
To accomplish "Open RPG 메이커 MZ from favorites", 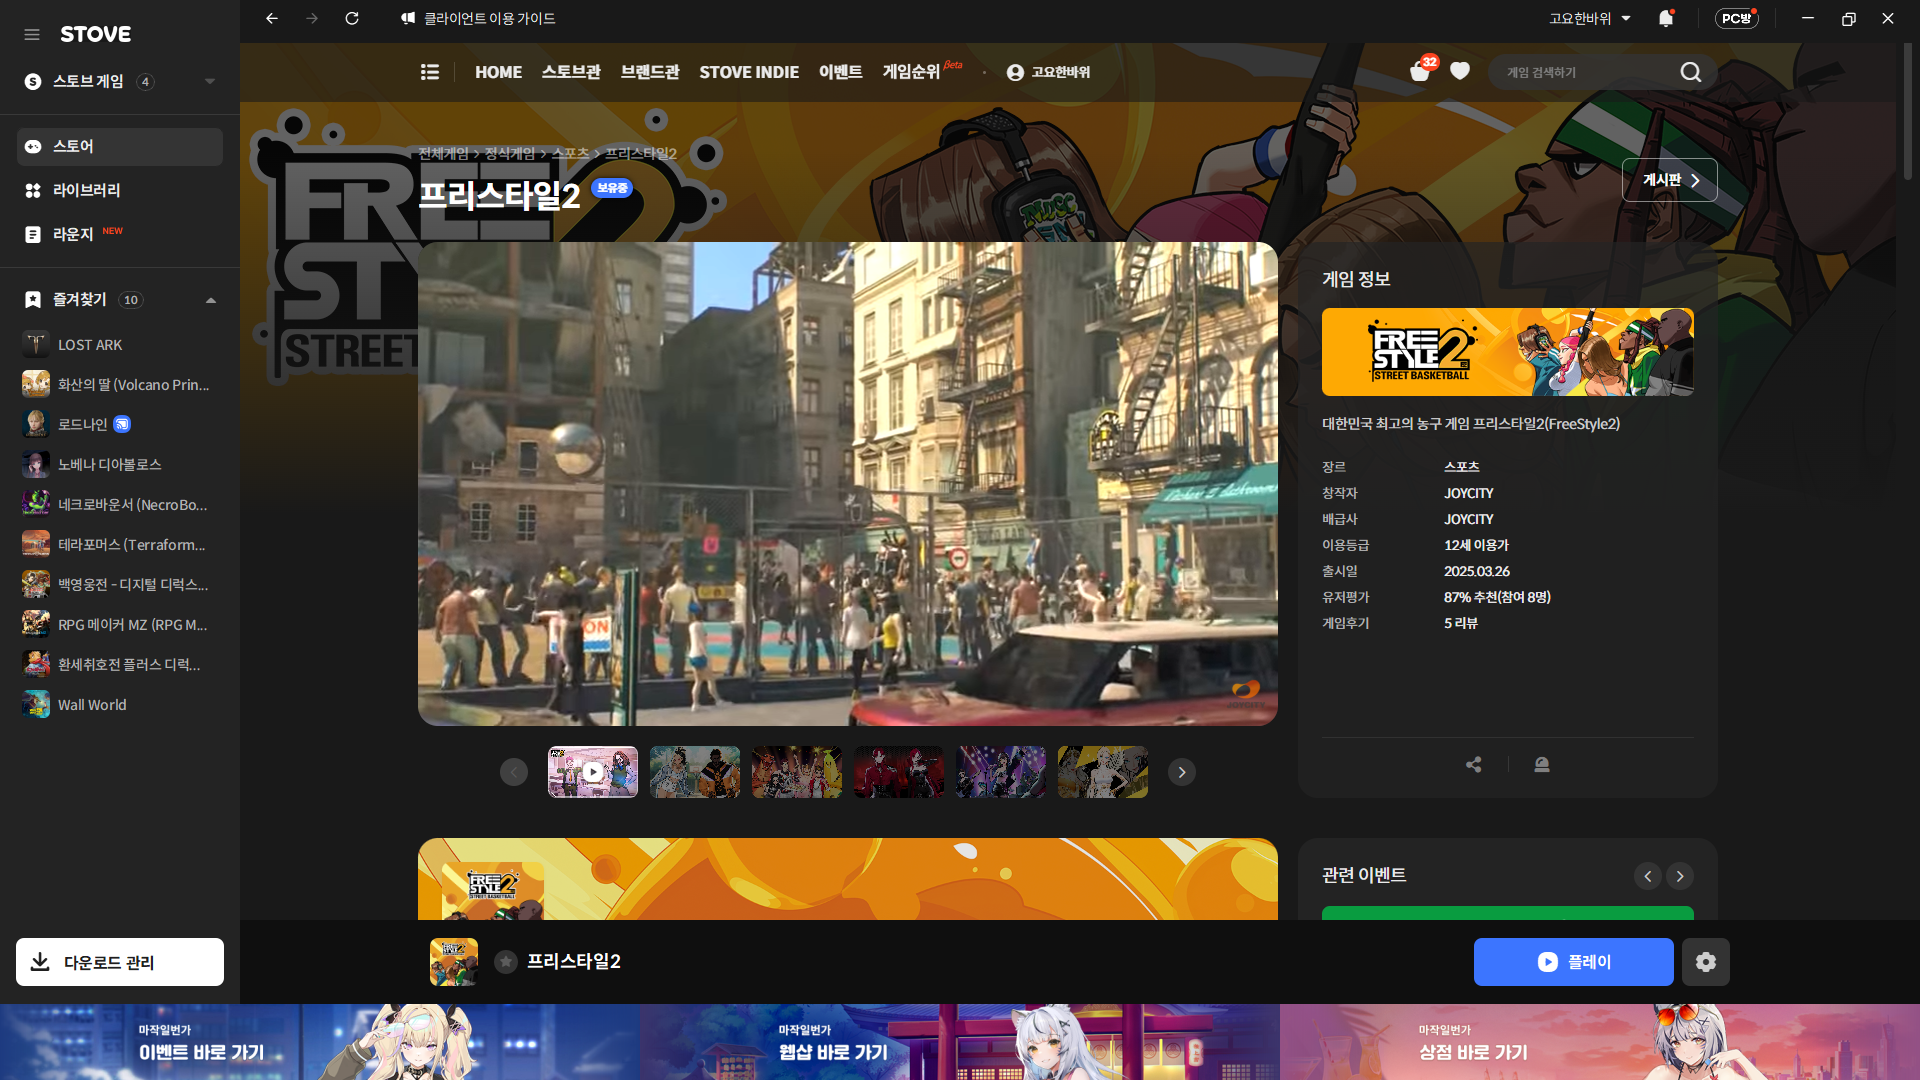I will [120, 625].
